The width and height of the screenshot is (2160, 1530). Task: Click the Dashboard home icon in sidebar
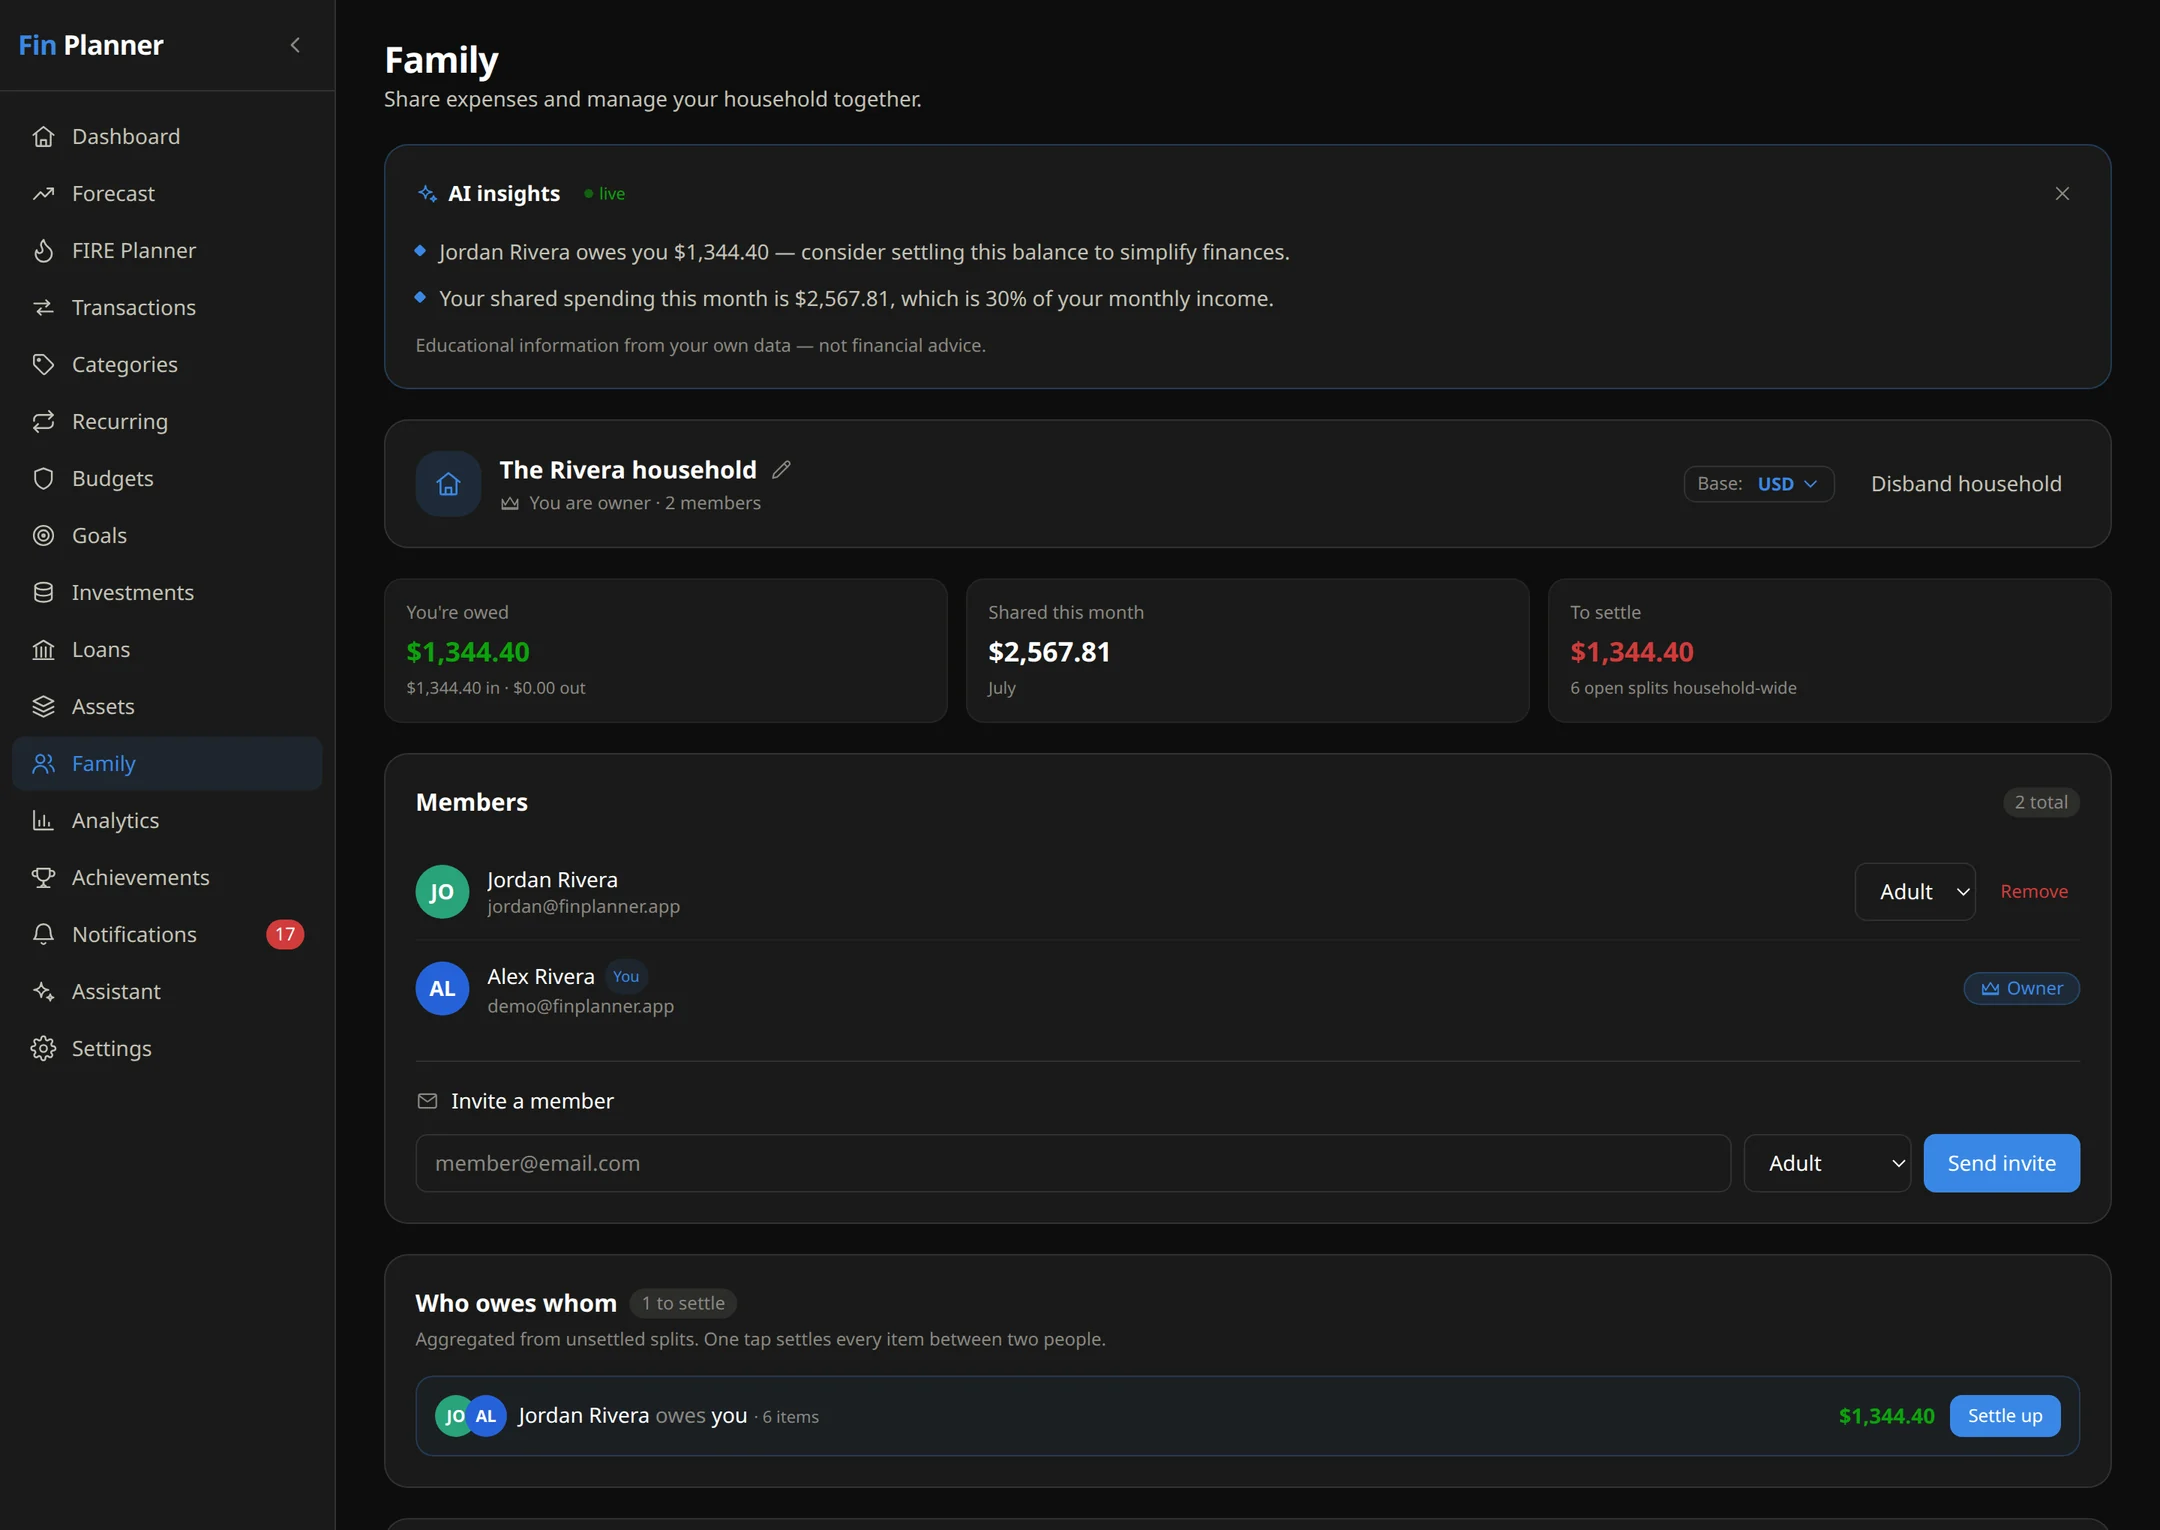tap(43, 136)
